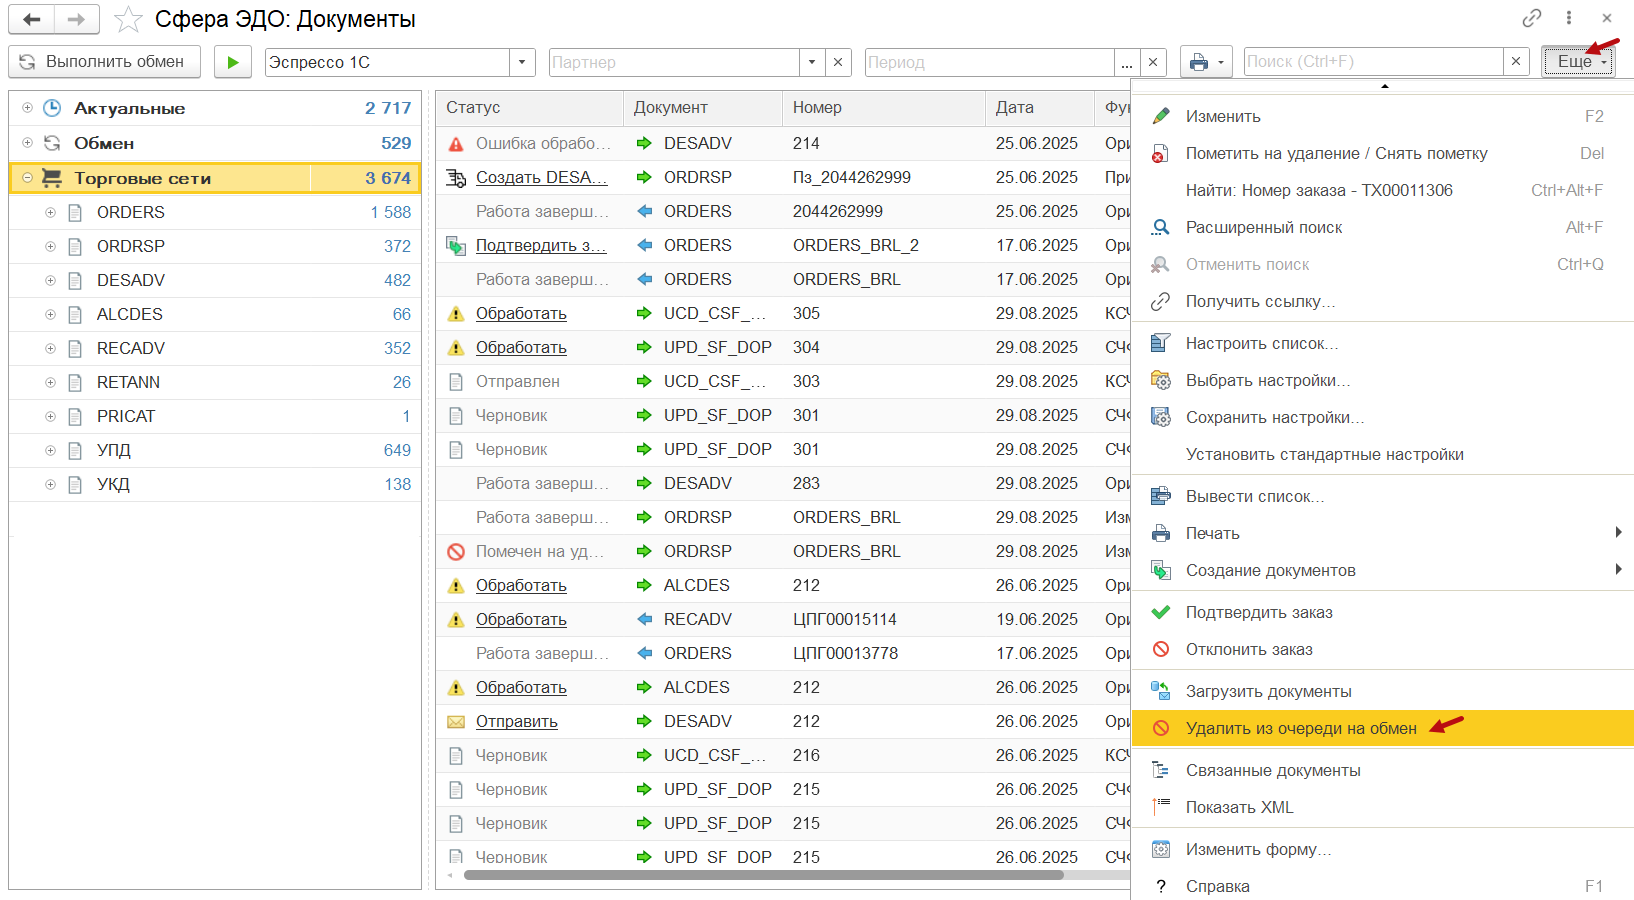Click pencil icon next to Изменить
This screenshot has height=900, width=1634.
point(1160,116)
